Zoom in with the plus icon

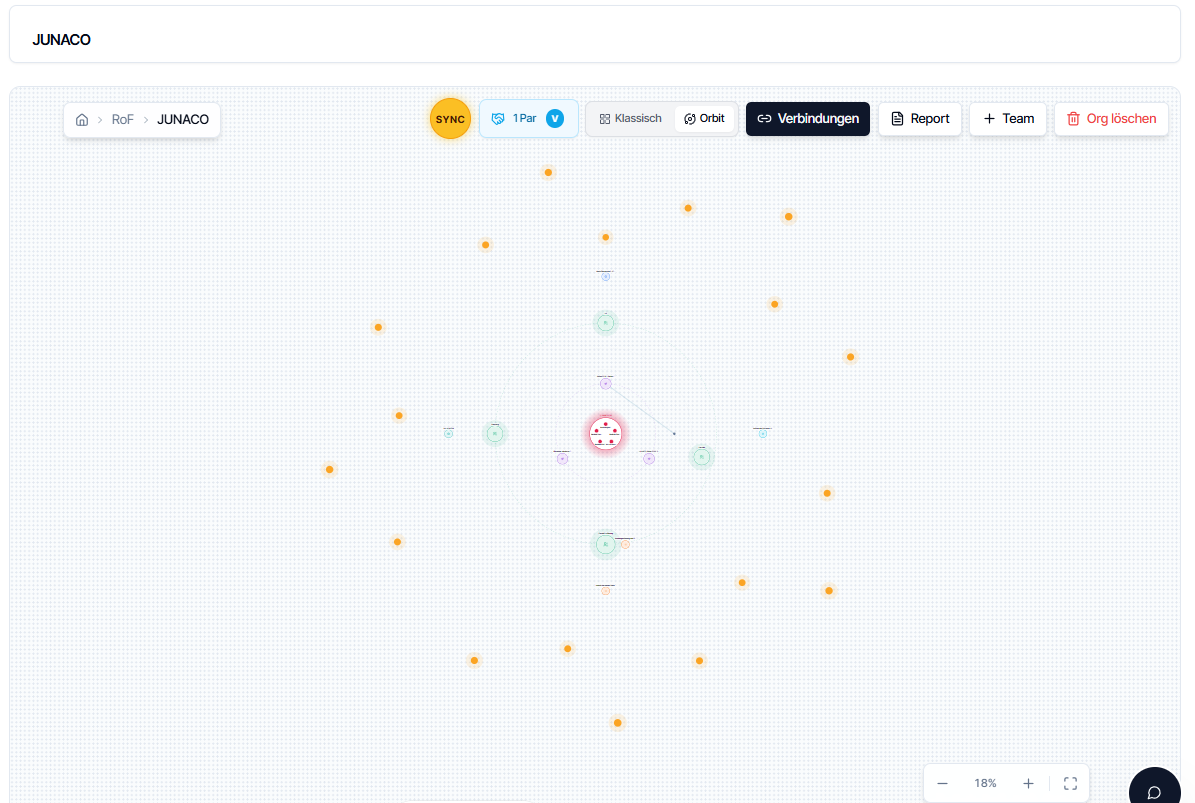[1028, 783]
